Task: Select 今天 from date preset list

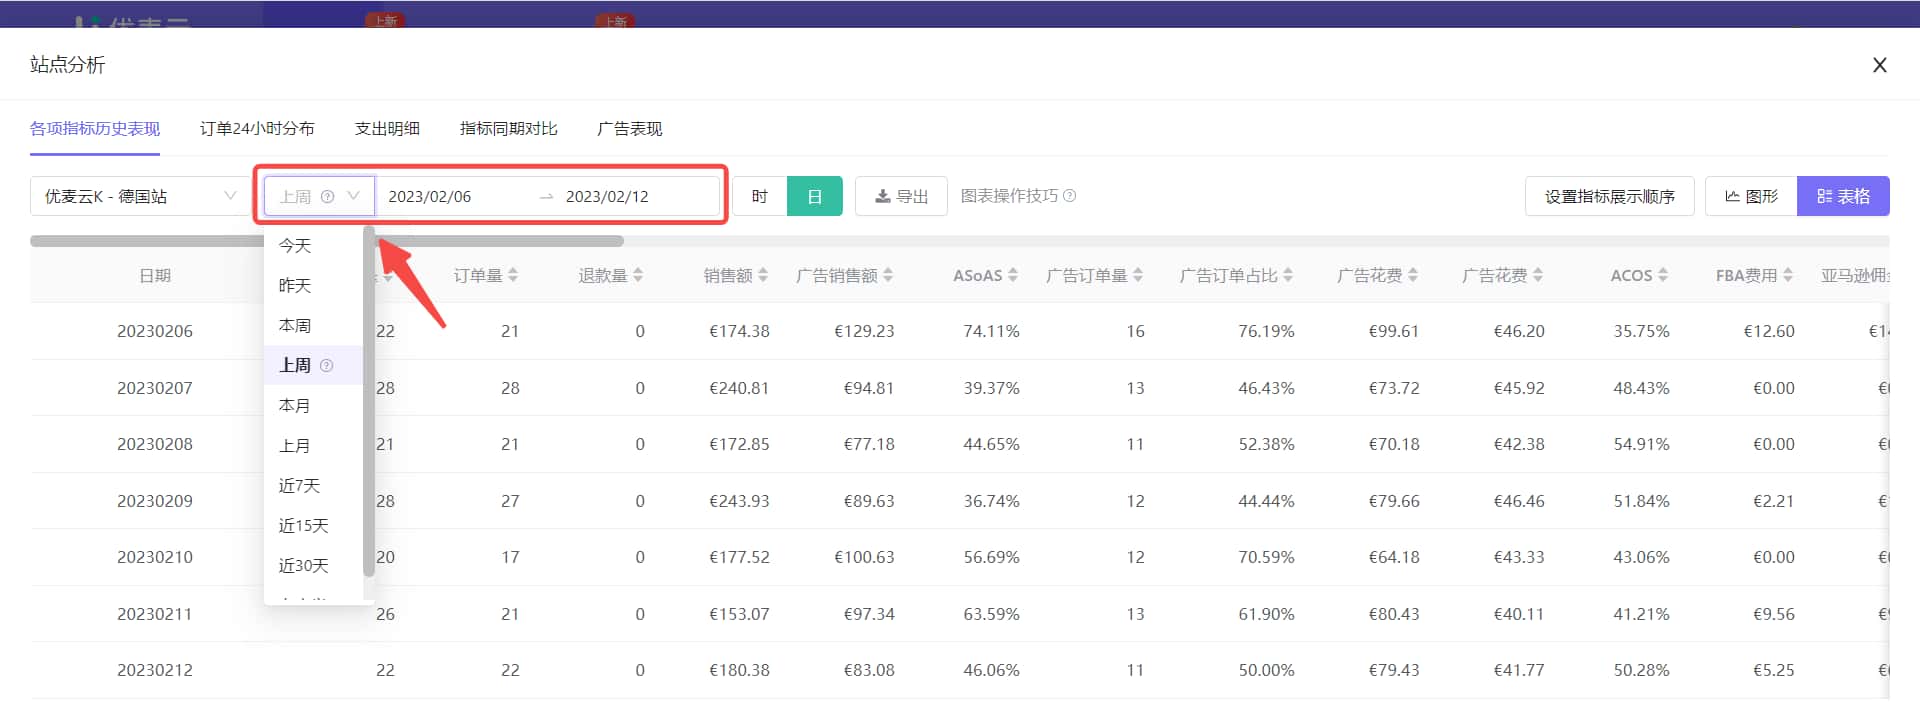Action: [x=313, y=246]
